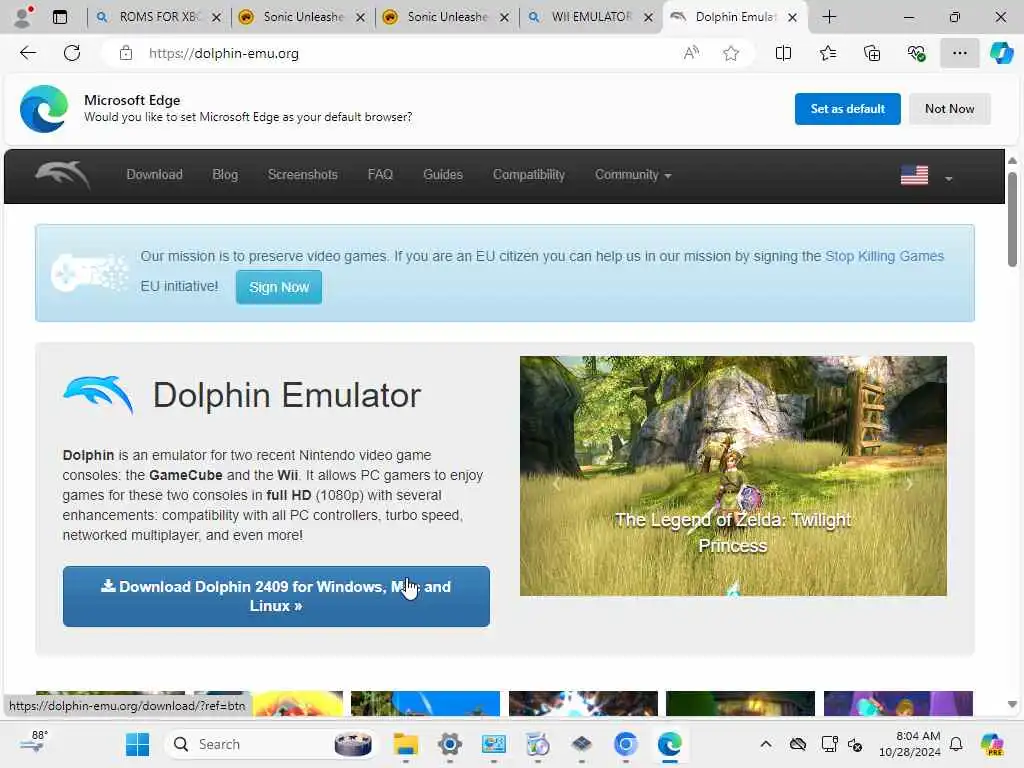Open Settings and more ellipsis menu
This screenshot has height=768, width=1024.
point(959,53)
